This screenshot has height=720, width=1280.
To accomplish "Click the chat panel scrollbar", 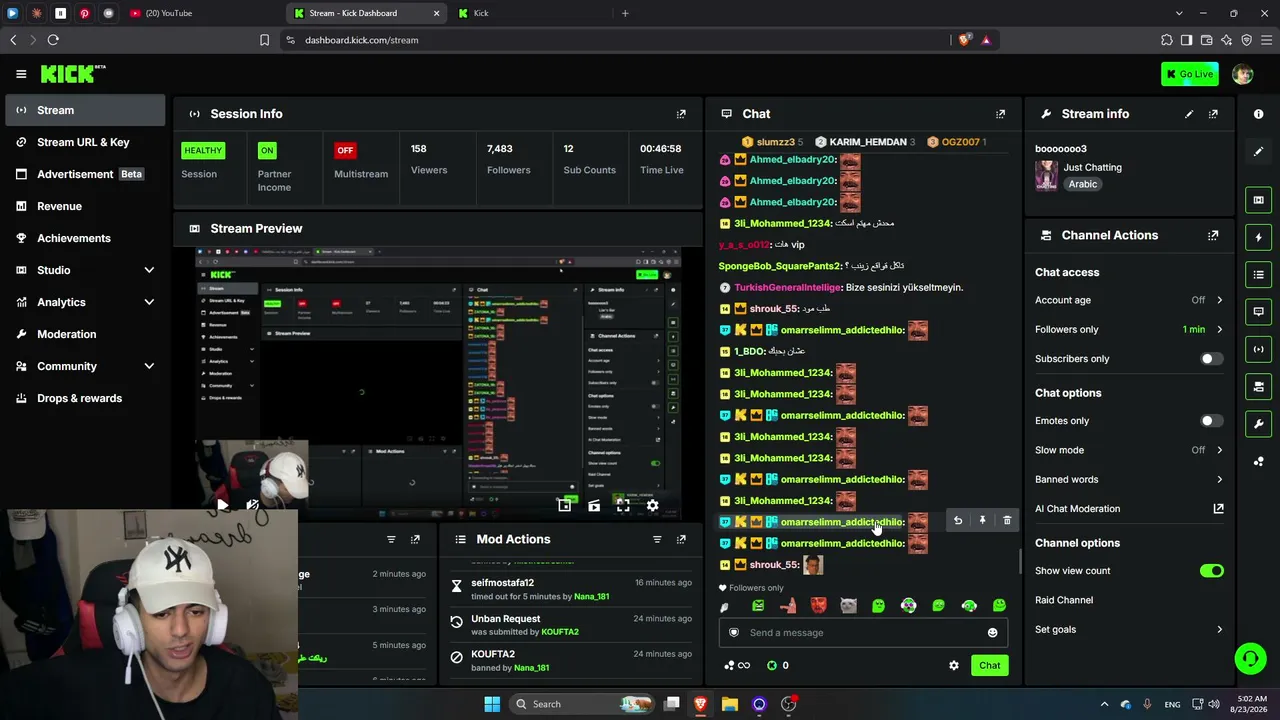I will point(1019,561).
